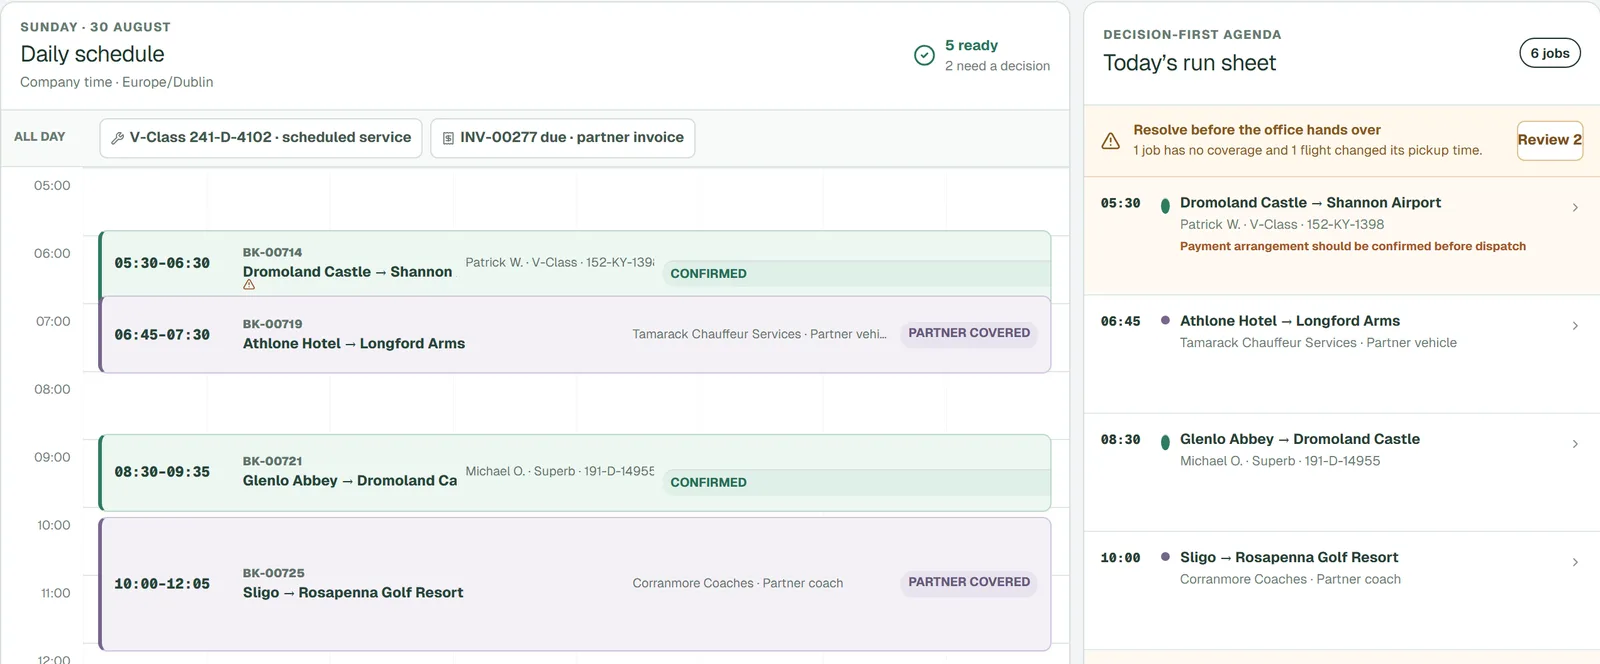Open booking BK-00721 Glenlo Abbey block
This screenshot has height=664, width=1600.
575,473
